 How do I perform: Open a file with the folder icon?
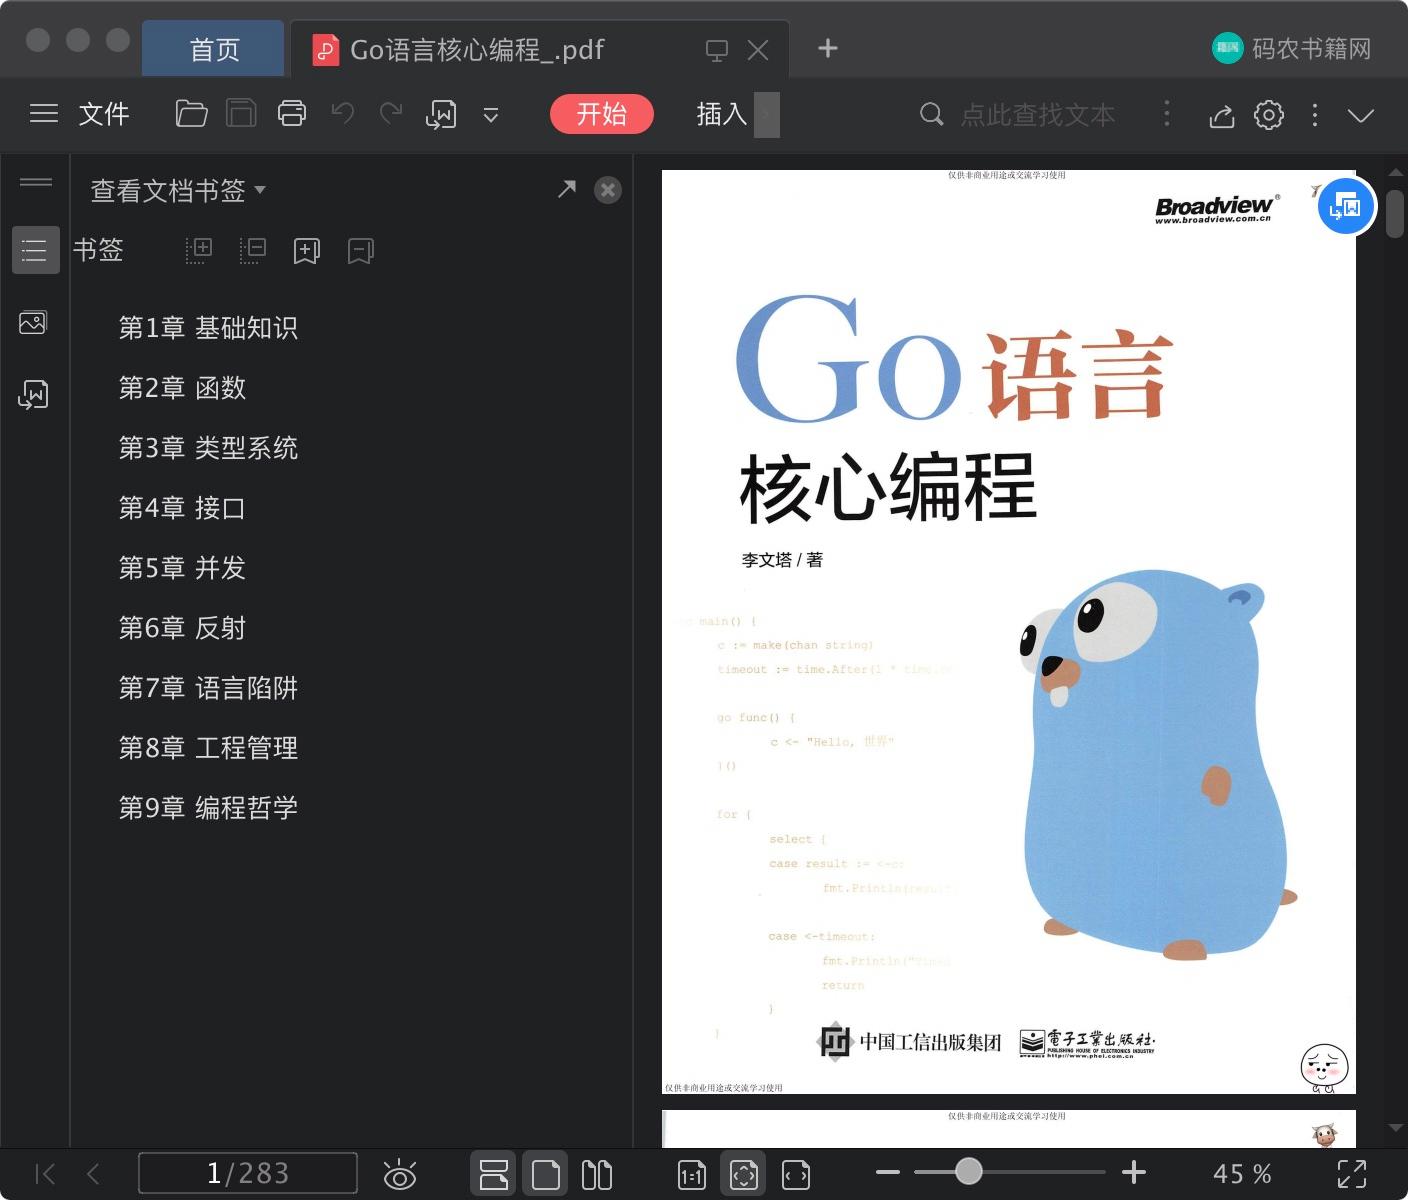click(191, 114)
